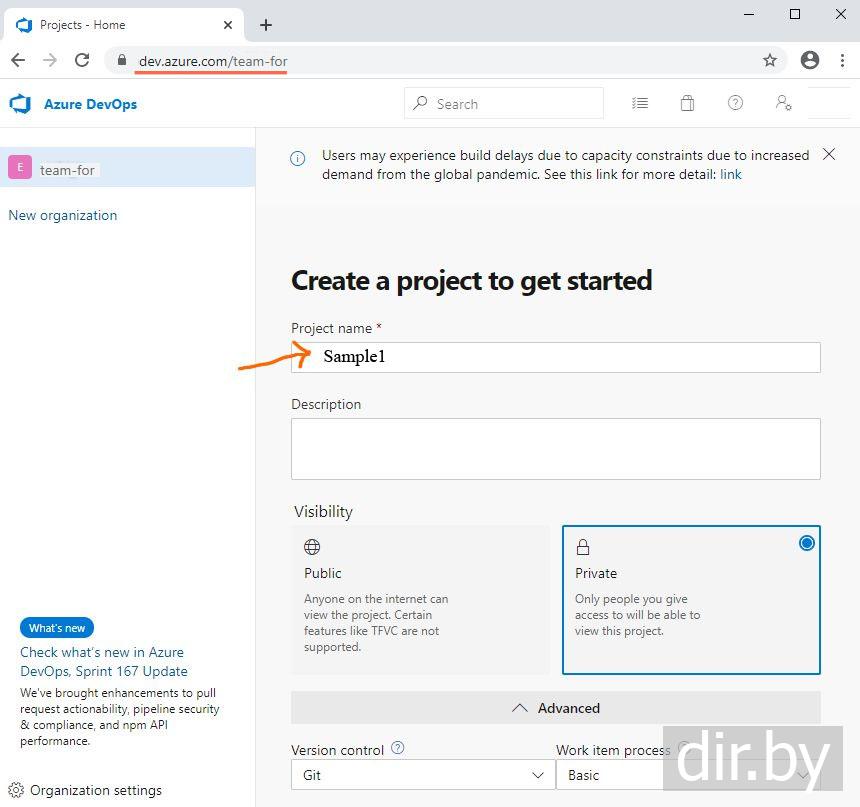
Task: Click the search magnifier icon
Action: click(x=420, y=103)
